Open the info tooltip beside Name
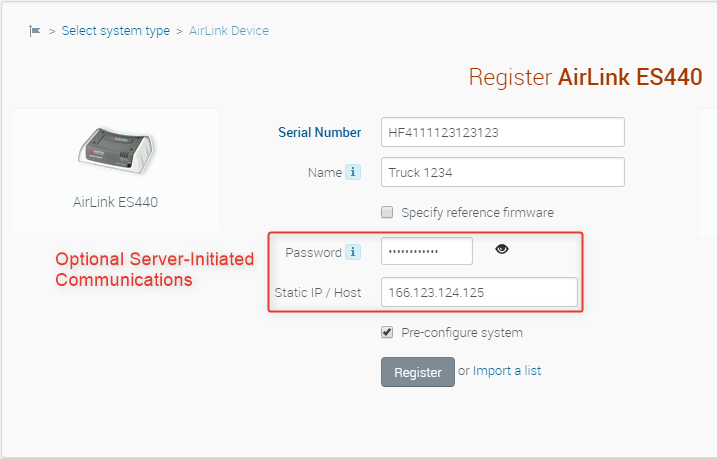Viewport: 717px width, 459px height. coord(353,172)
